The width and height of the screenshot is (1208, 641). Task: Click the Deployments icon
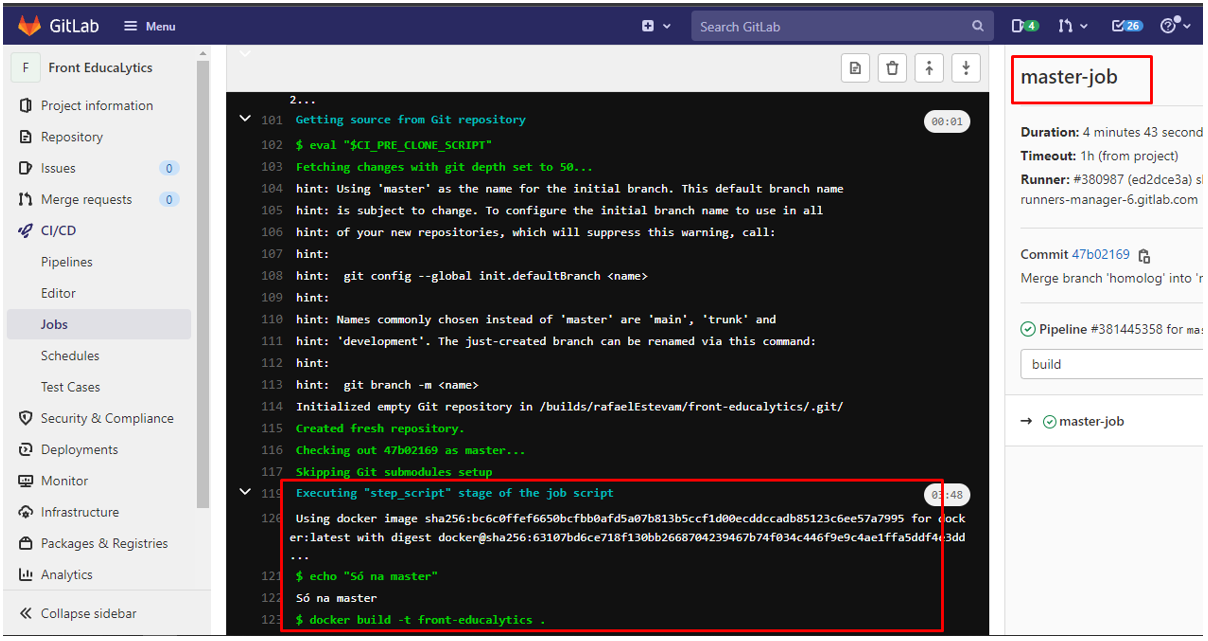click(26, 449)
